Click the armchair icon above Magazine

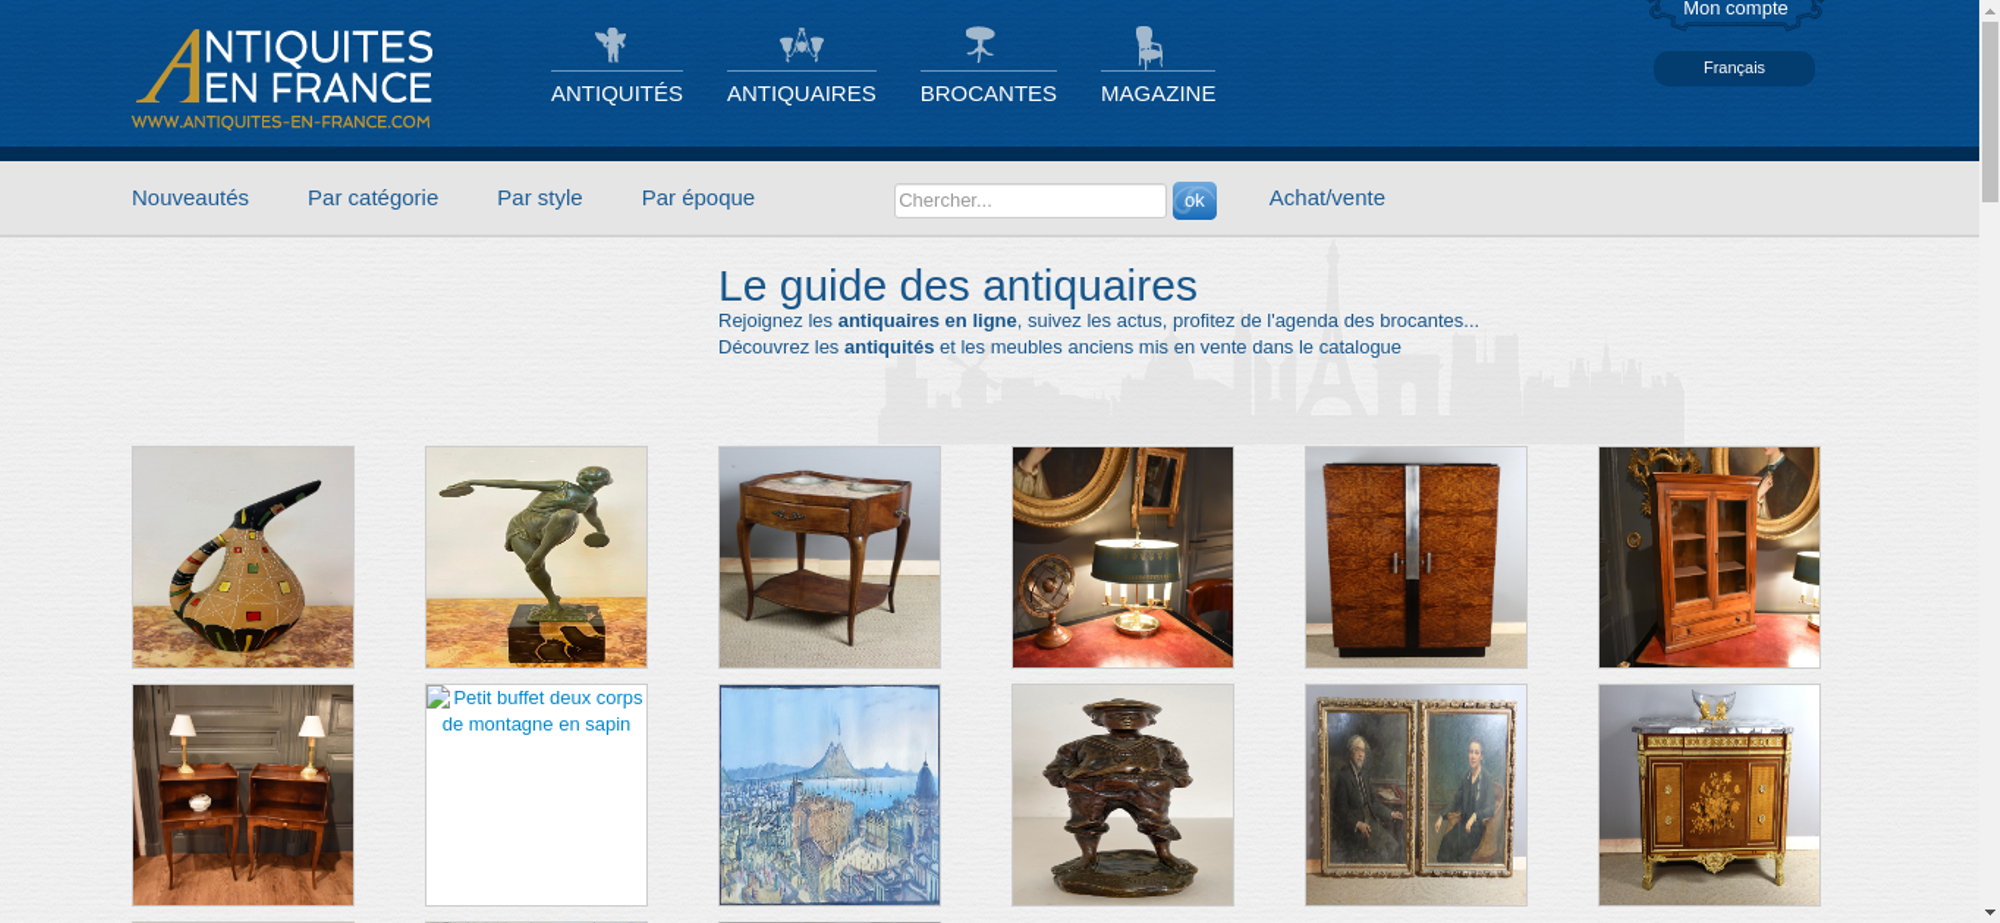[x=1149, y=46]
